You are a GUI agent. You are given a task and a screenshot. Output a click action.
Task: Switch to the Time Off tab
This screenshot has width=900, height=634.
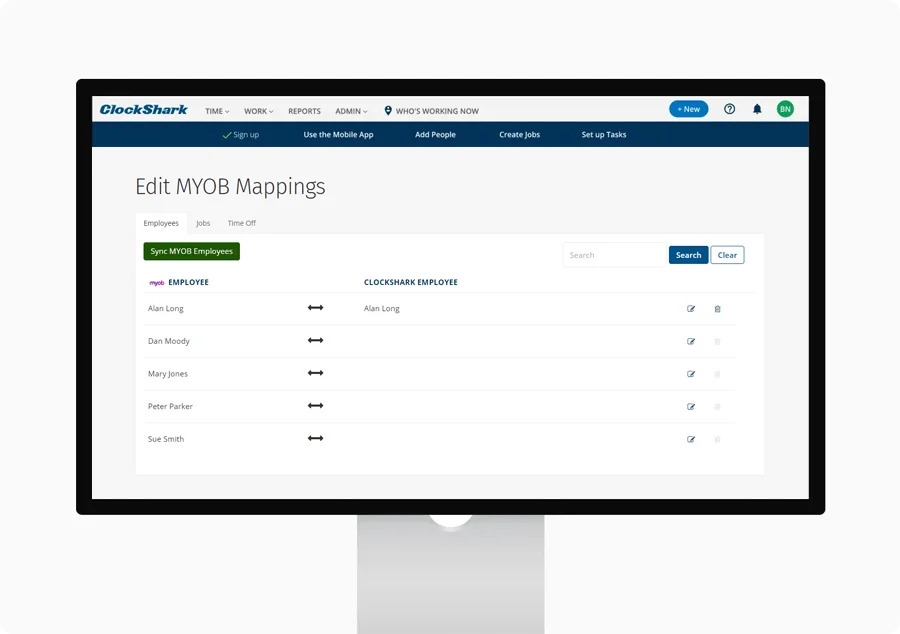coord(242,223)
